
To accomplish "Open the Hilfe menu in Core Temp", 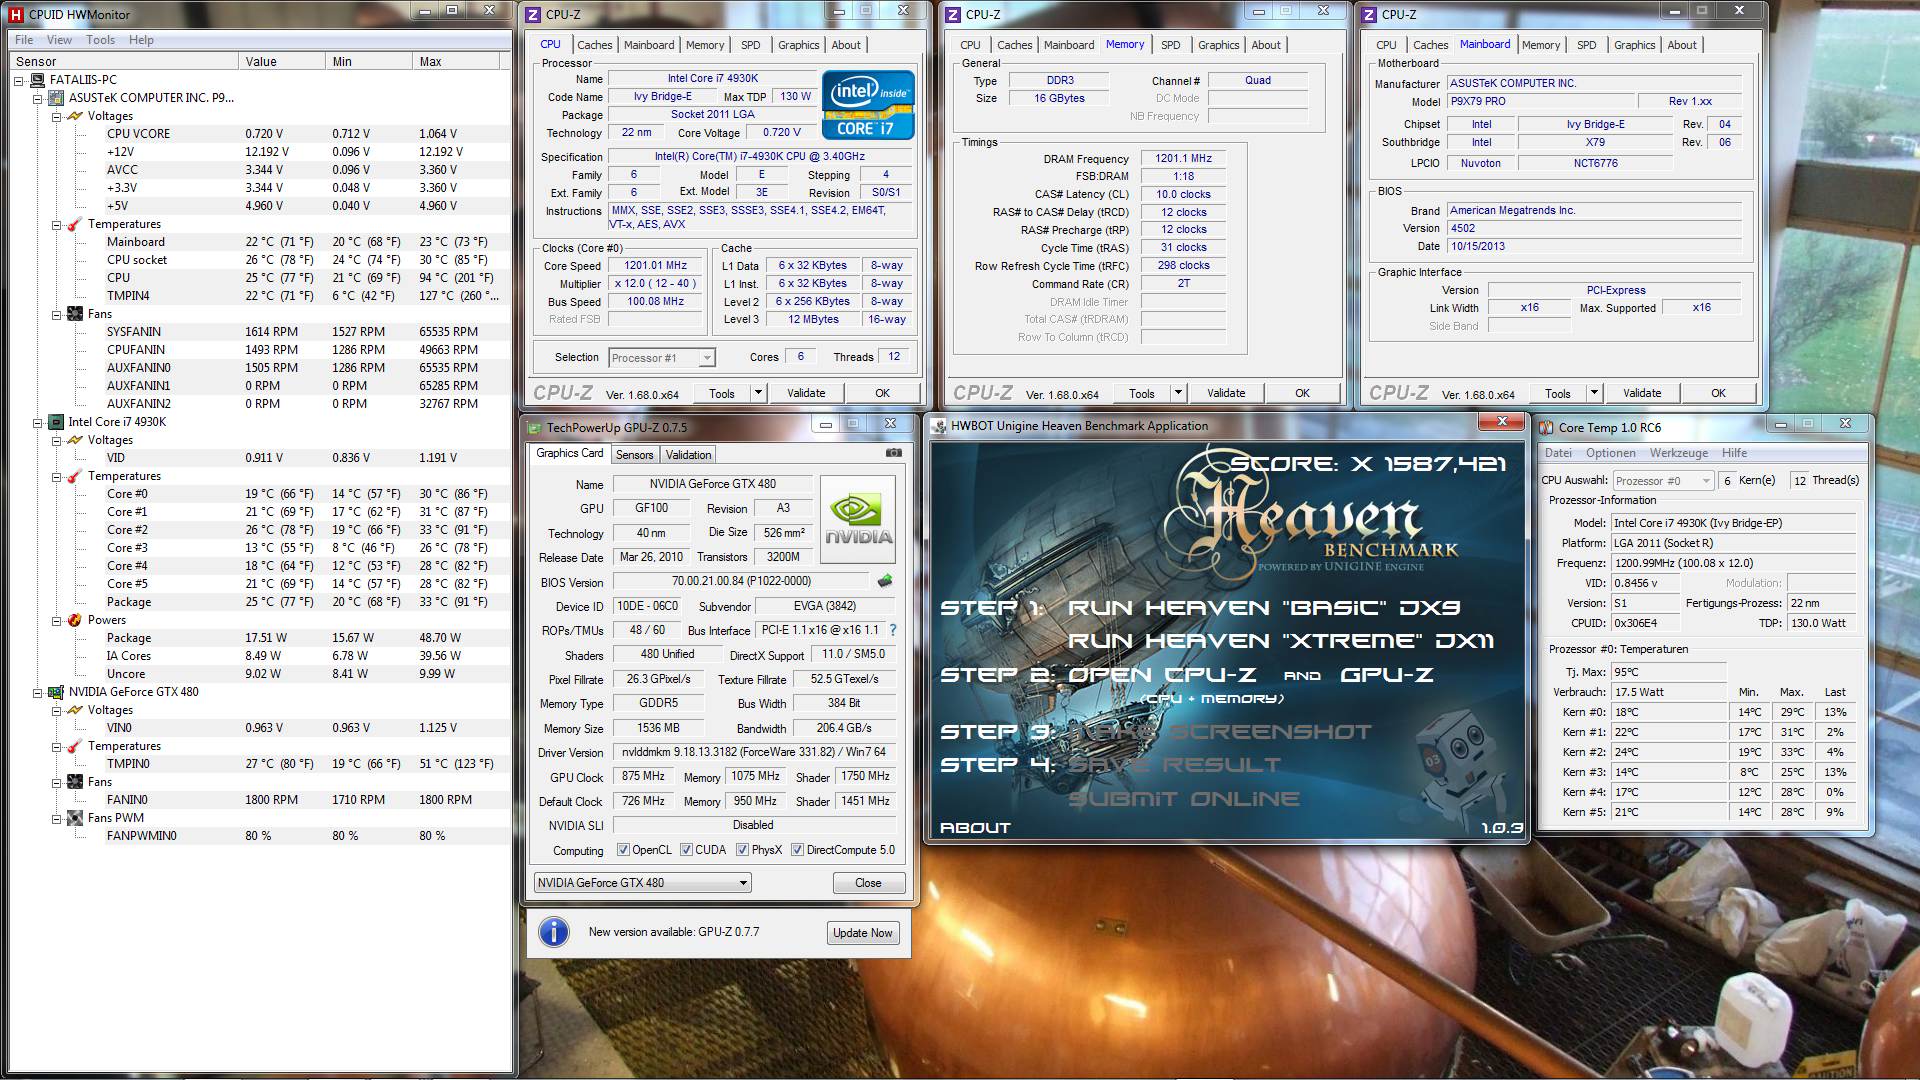I will pyautogui.click(x=1734, y=453).
